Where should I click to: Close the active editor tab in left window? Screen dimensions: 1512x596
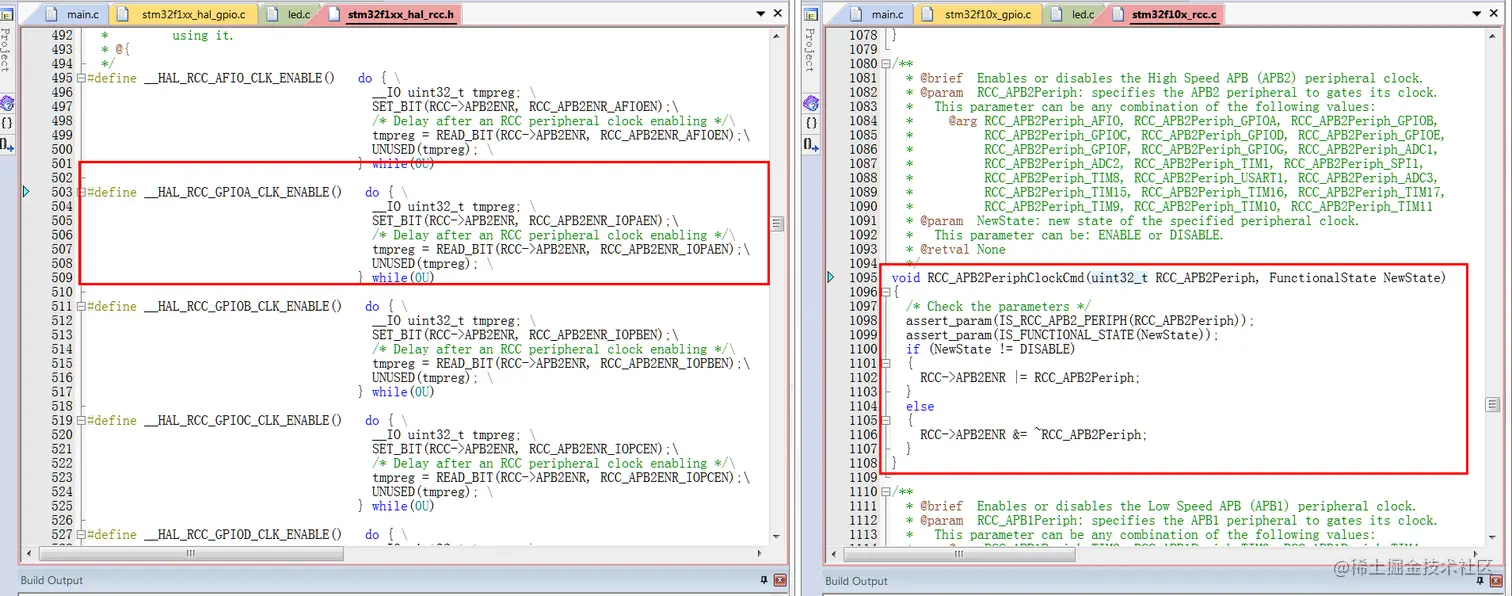(778, 14)
